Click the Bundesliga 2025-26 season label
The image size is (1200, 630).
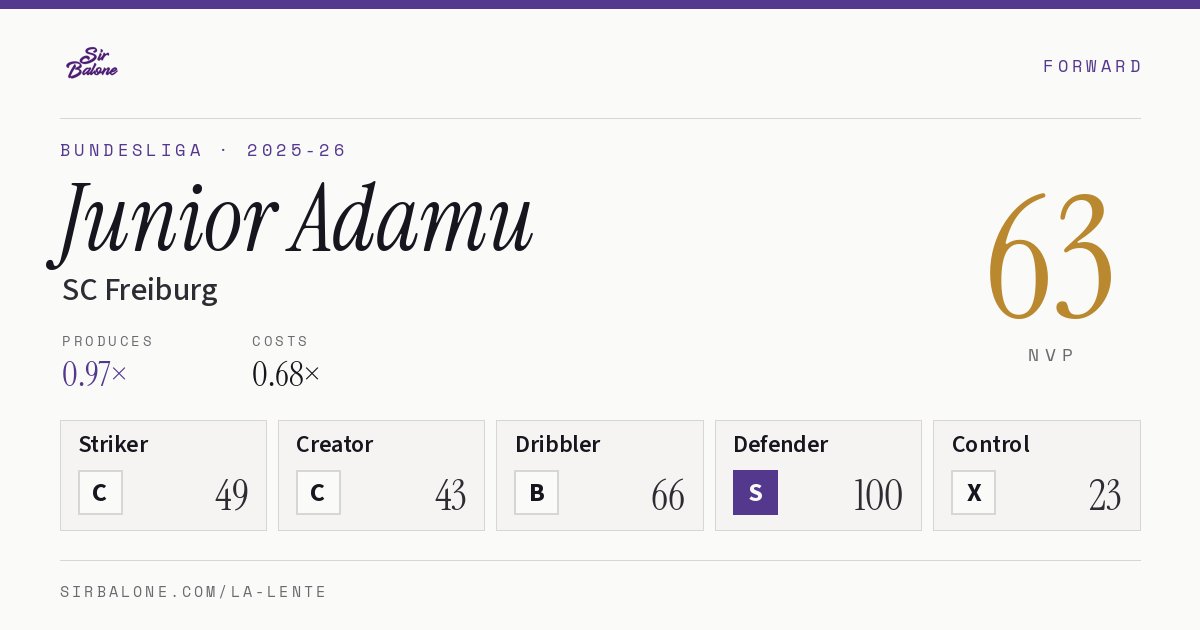coord(203,150)
